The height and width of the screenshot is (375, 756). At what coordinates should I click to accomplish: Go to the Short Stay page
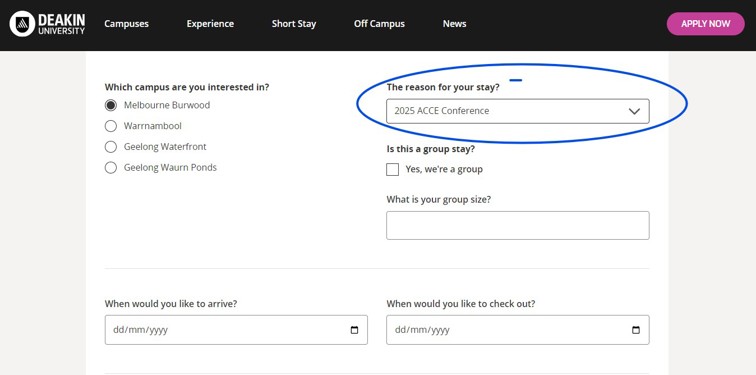tap(294, 24)
